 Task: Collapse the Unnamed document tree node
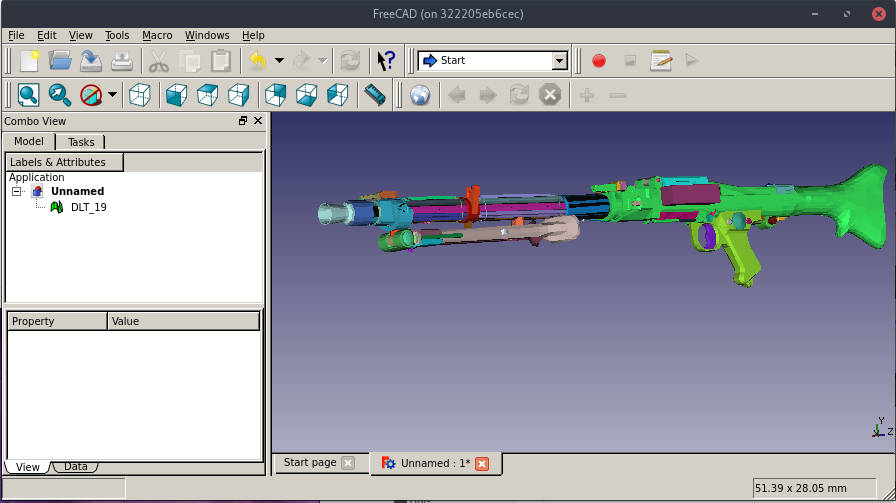[17, 191]
